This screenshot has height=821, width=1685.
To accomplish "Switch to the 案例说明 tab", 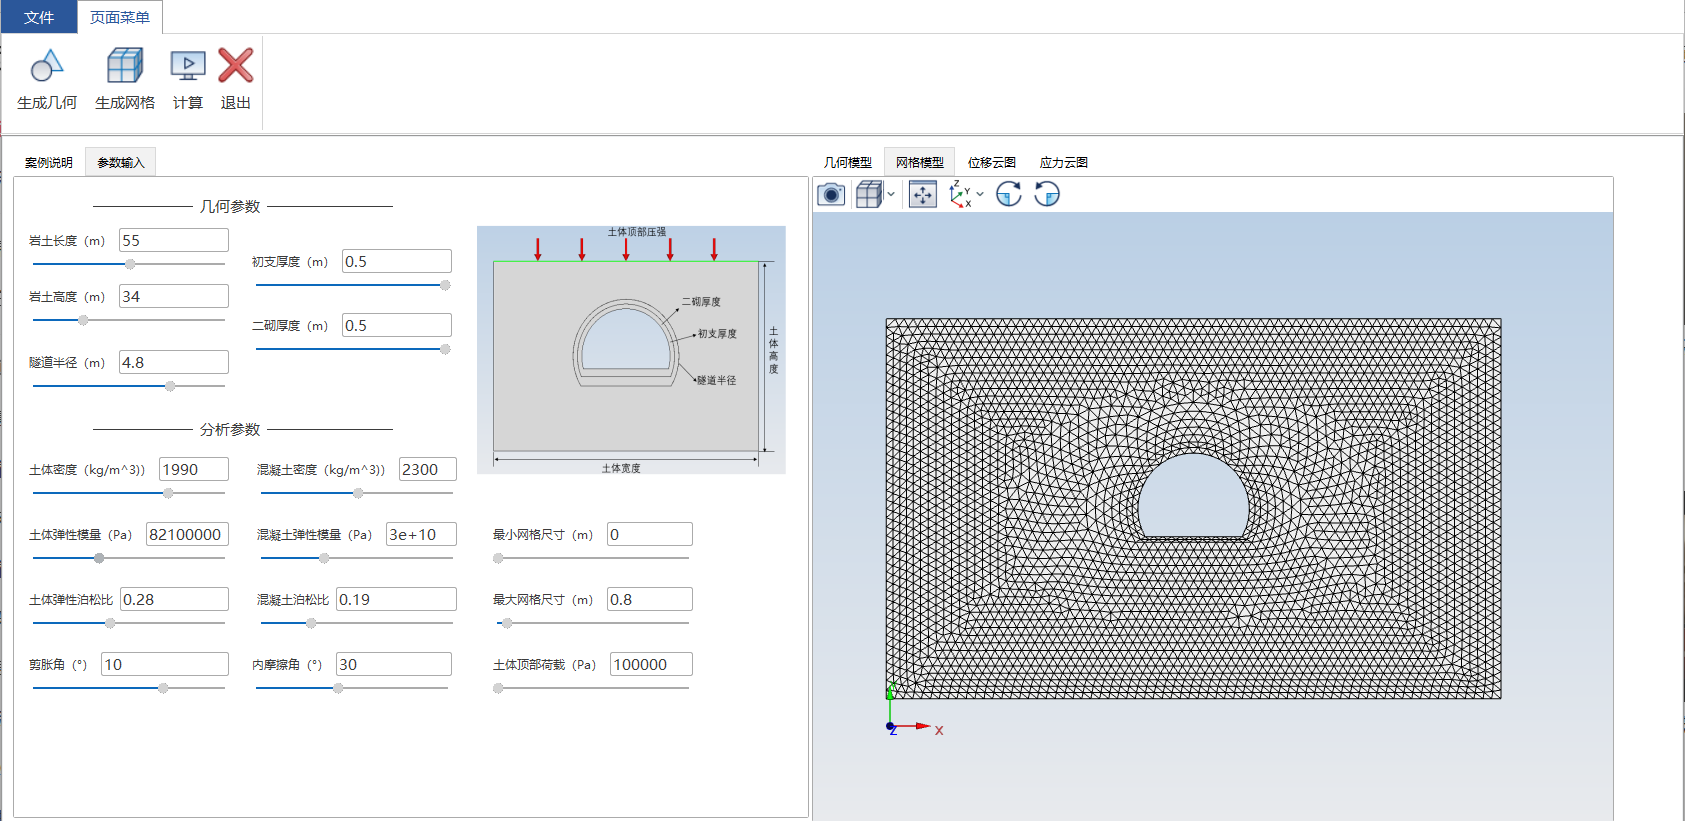I will (x=49, y=162).
